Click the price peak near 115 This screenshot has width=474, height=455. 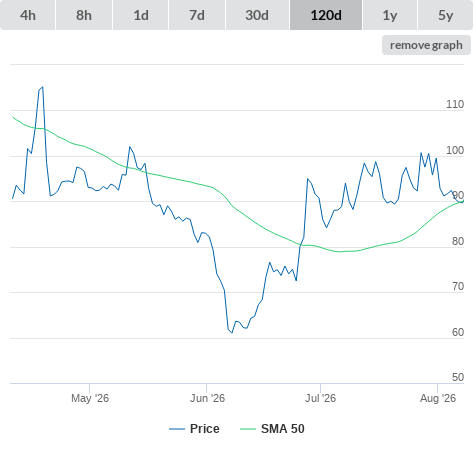(x=42, y=87)
